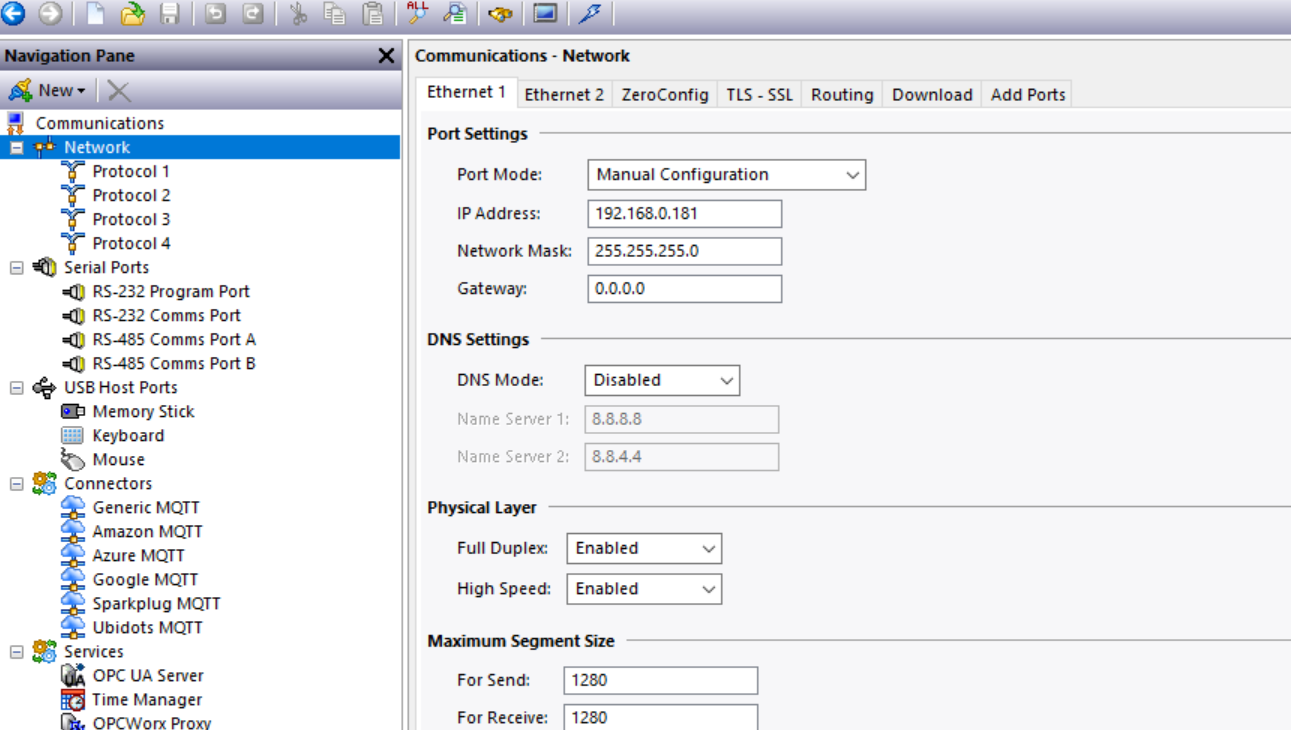Open the TLS - SSL tab
Screen dimensions: 1291x730
tap(759, 94)
